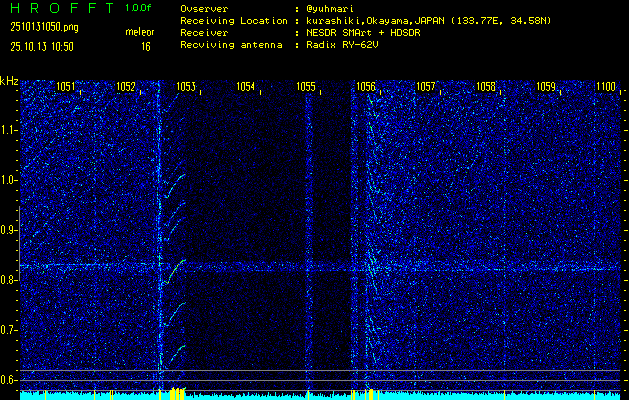Click the 1100 time marker

point(606,87)
